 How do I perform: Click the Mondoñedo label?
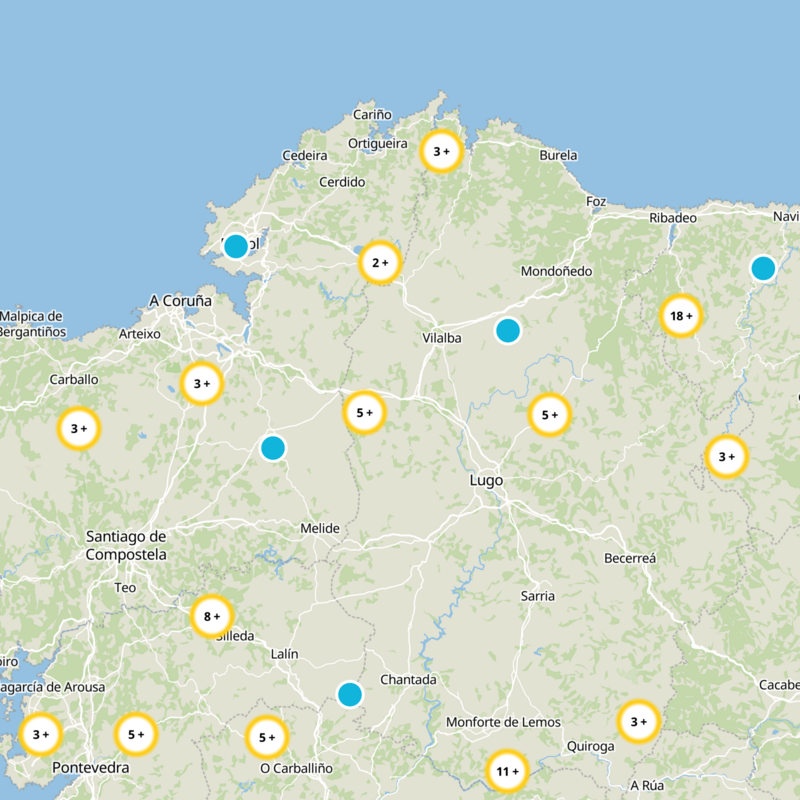556,271
